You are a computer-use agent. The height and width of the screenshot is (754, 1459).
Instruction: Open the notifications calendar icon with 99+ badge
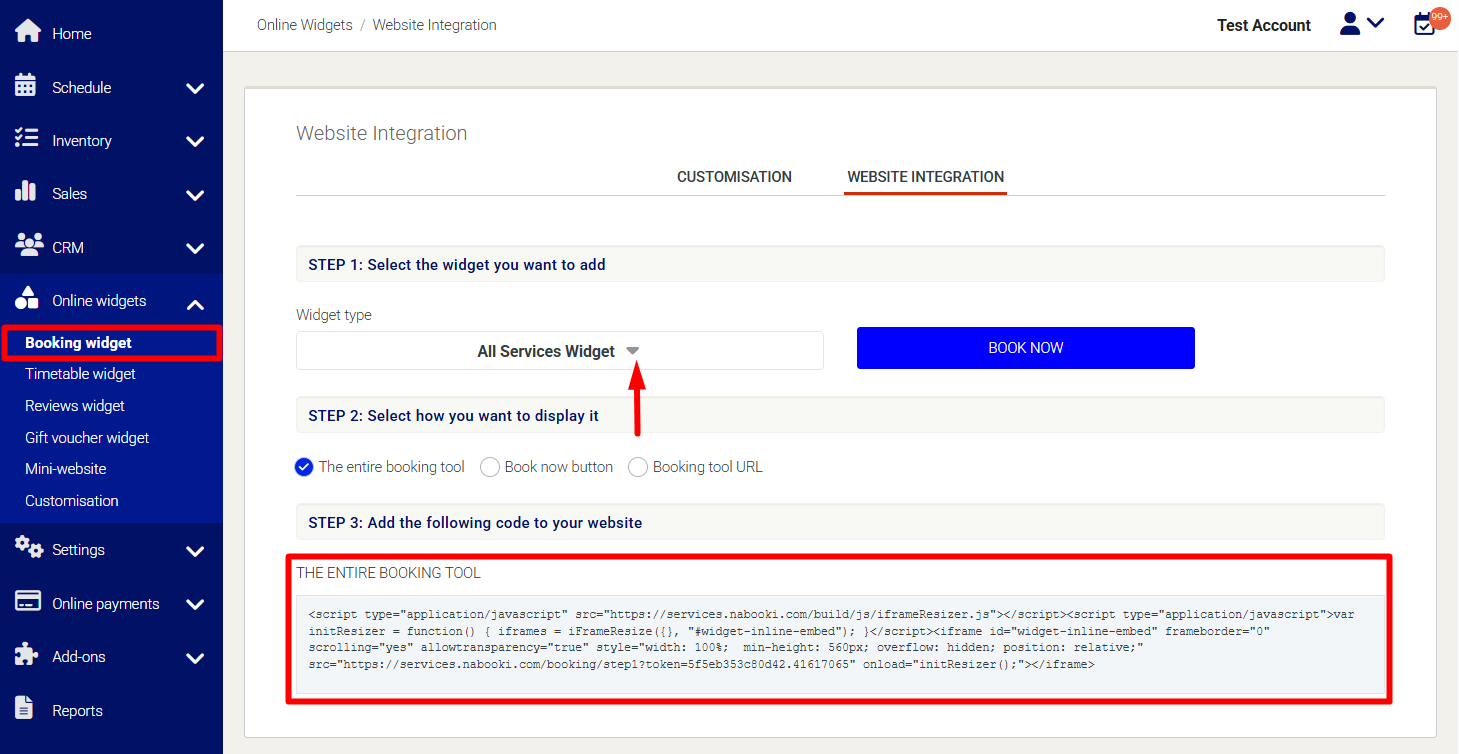1425,24
